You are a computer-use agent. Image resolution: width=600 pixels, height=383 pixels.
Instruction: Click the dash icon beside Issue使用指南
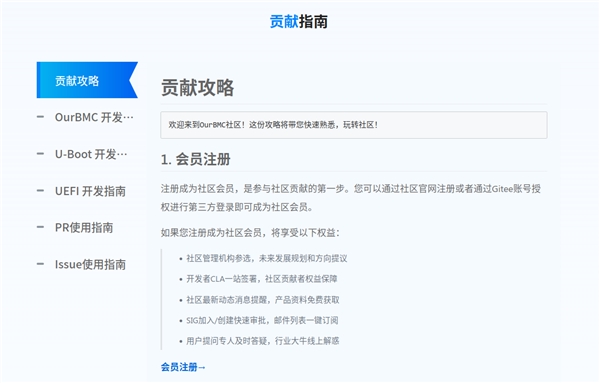40,264
